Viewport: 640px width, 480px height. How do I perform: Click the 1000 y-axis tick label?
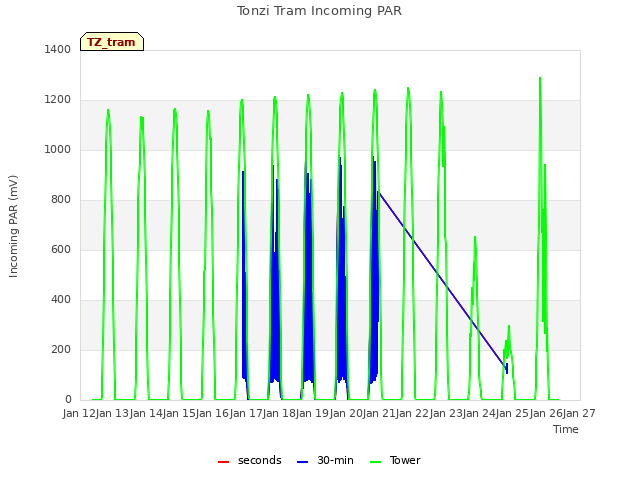click(x=58, y=149)
